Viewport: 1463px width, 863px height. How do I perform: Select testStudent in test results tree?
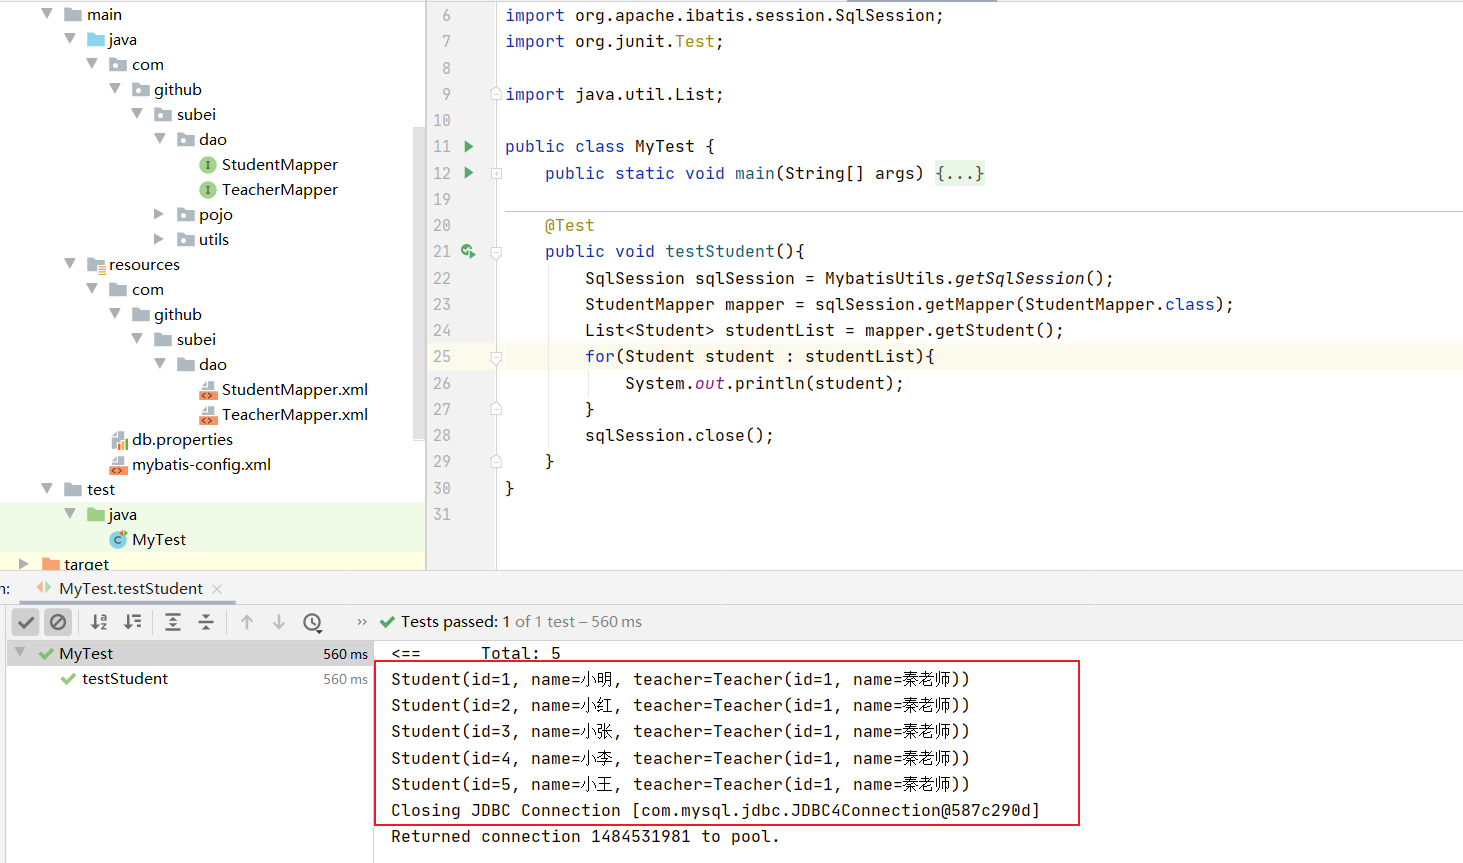(124, 679)
